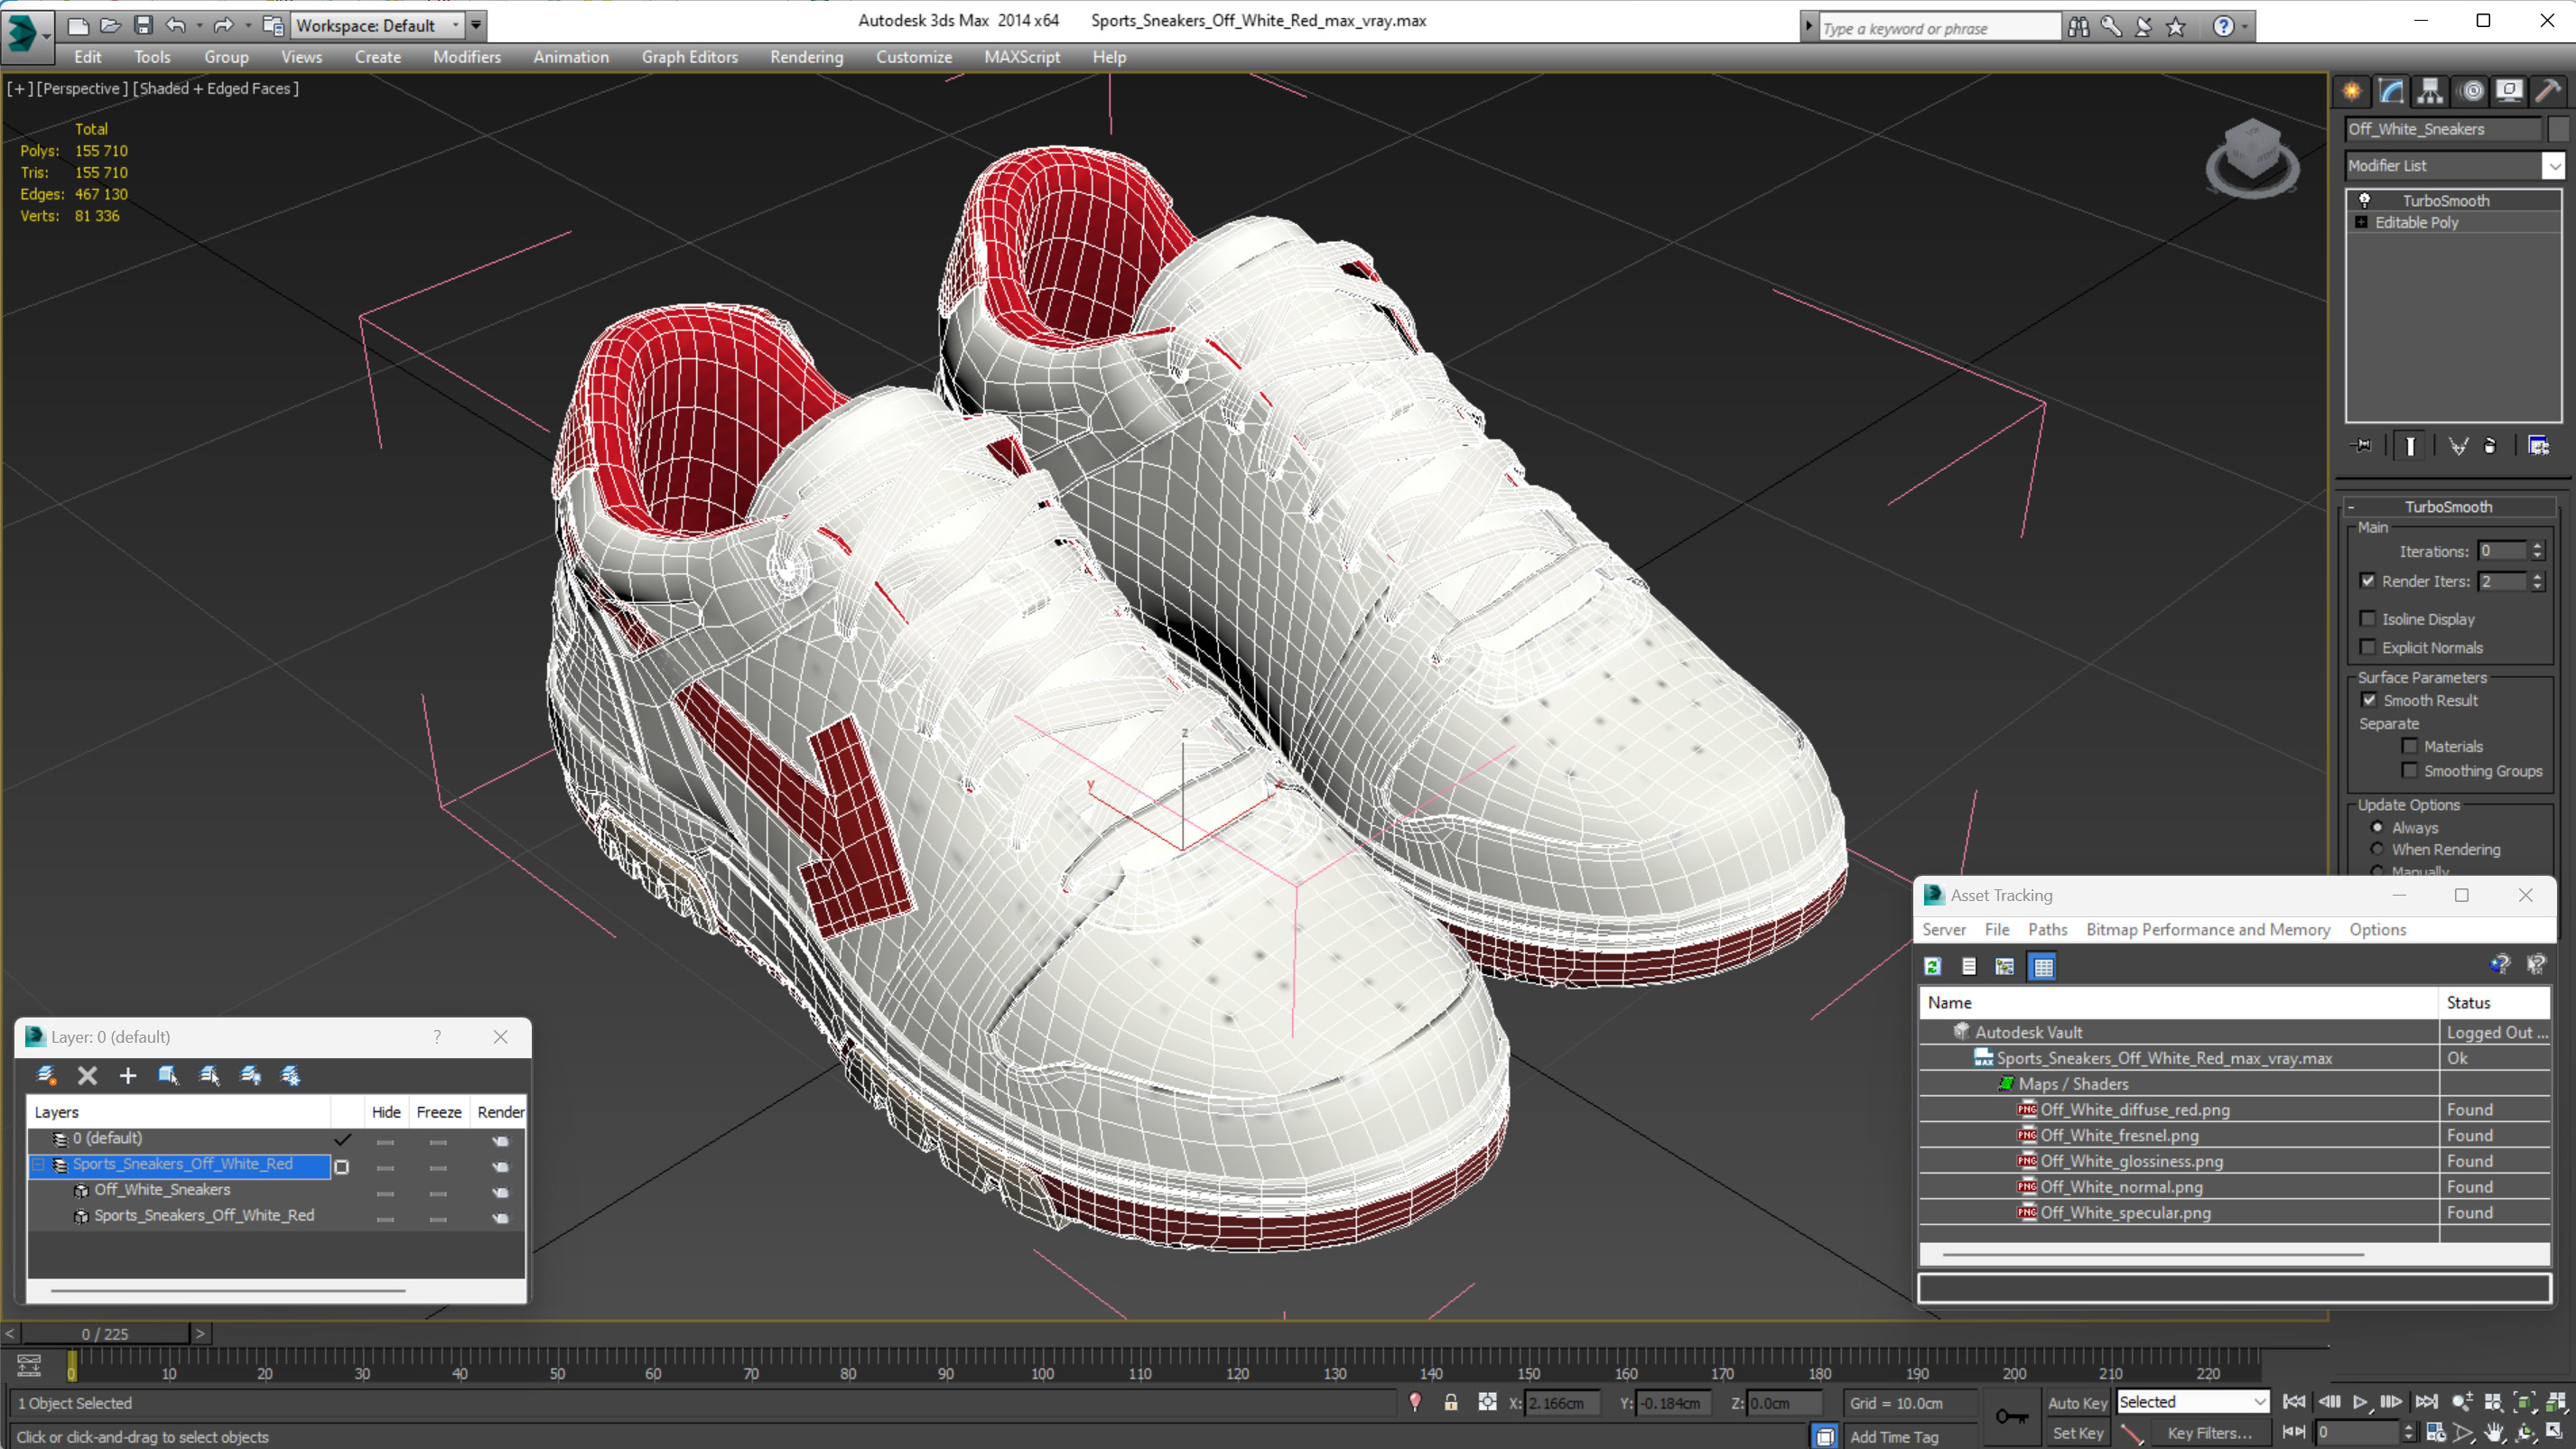Click Remove Modifier trash icon
This screenshot has height=1449, width=2576.
tap(2490, 446)
